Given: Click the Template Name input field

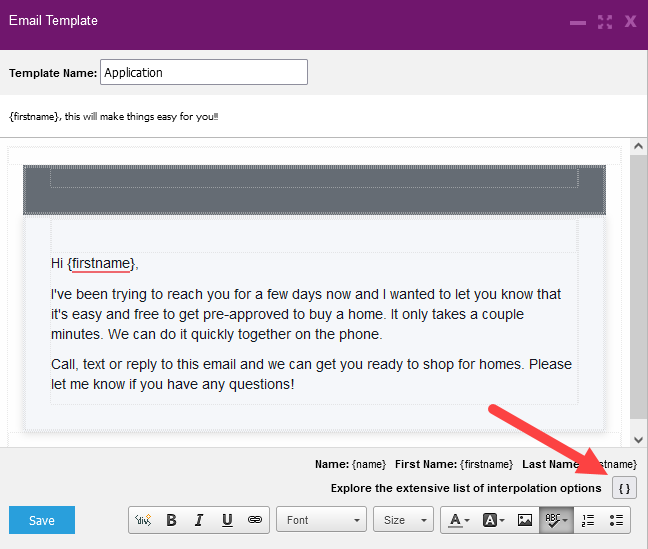Looking at the screenshot, I should click(x=204, y=72).
